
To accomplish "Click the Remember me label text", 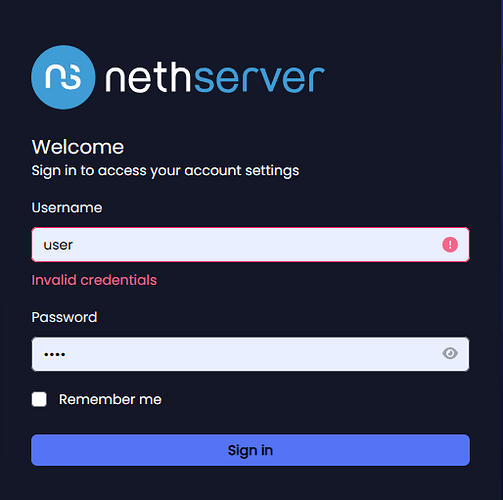I will click(x=110, y=399).
